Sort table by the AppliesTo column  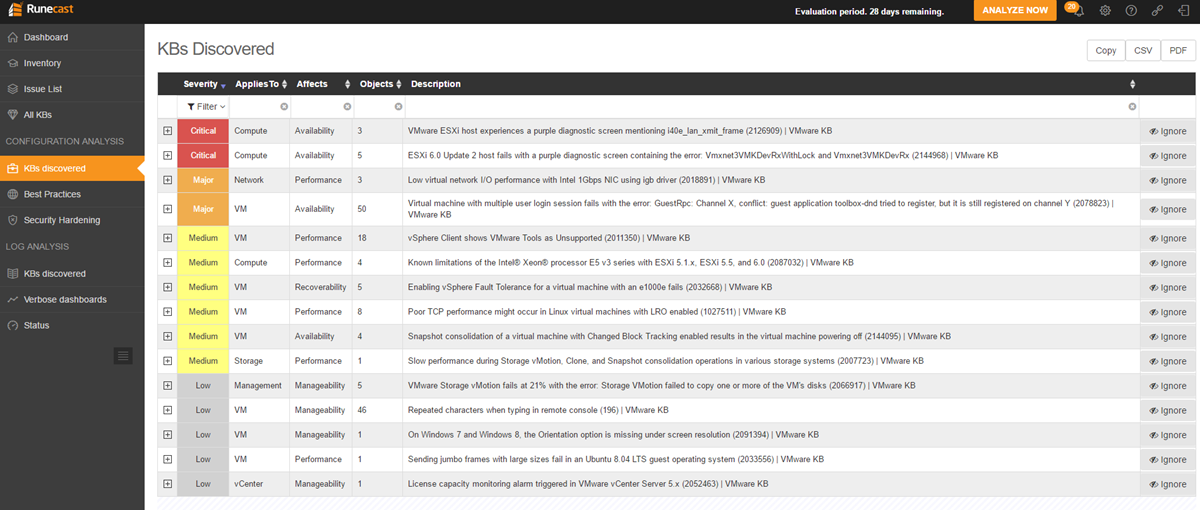[261, 84]
